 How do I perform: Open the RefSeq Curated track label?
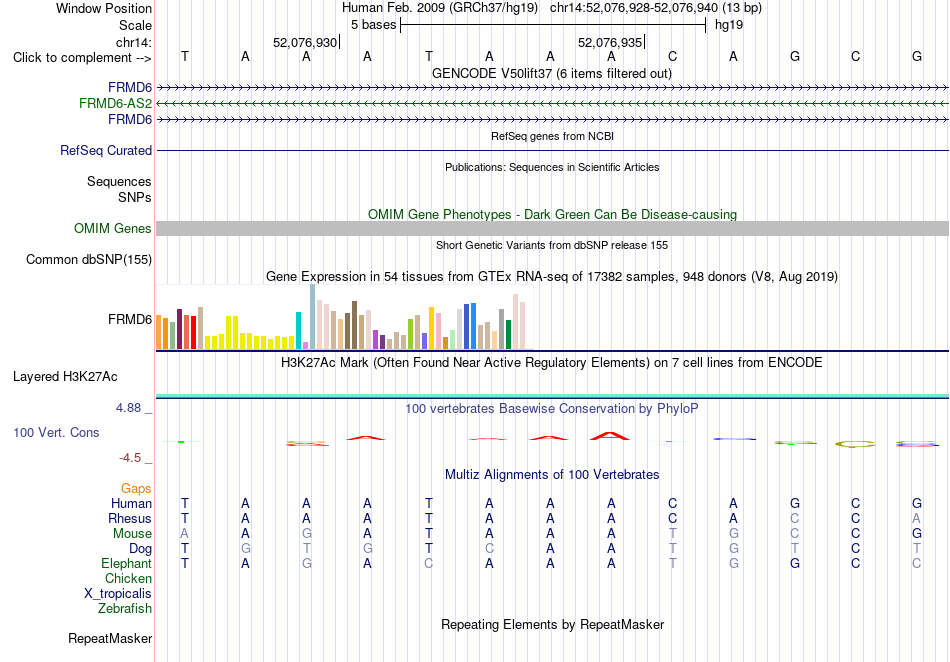105,150
